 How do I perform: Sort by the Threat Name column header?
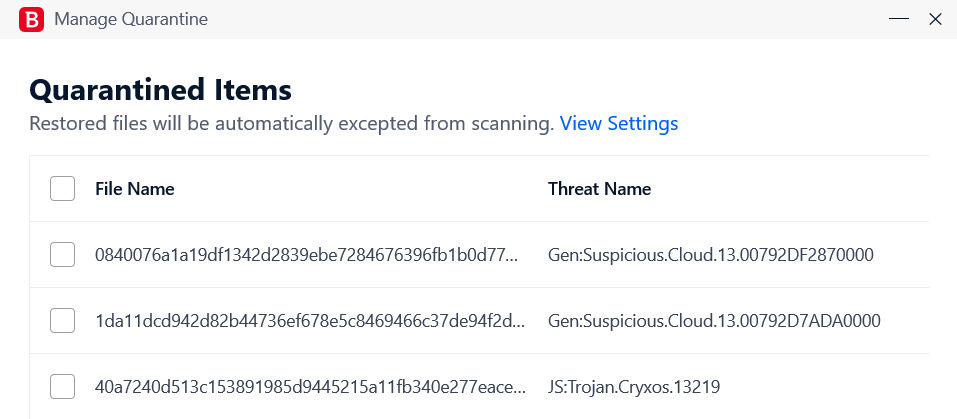[599, 189]
